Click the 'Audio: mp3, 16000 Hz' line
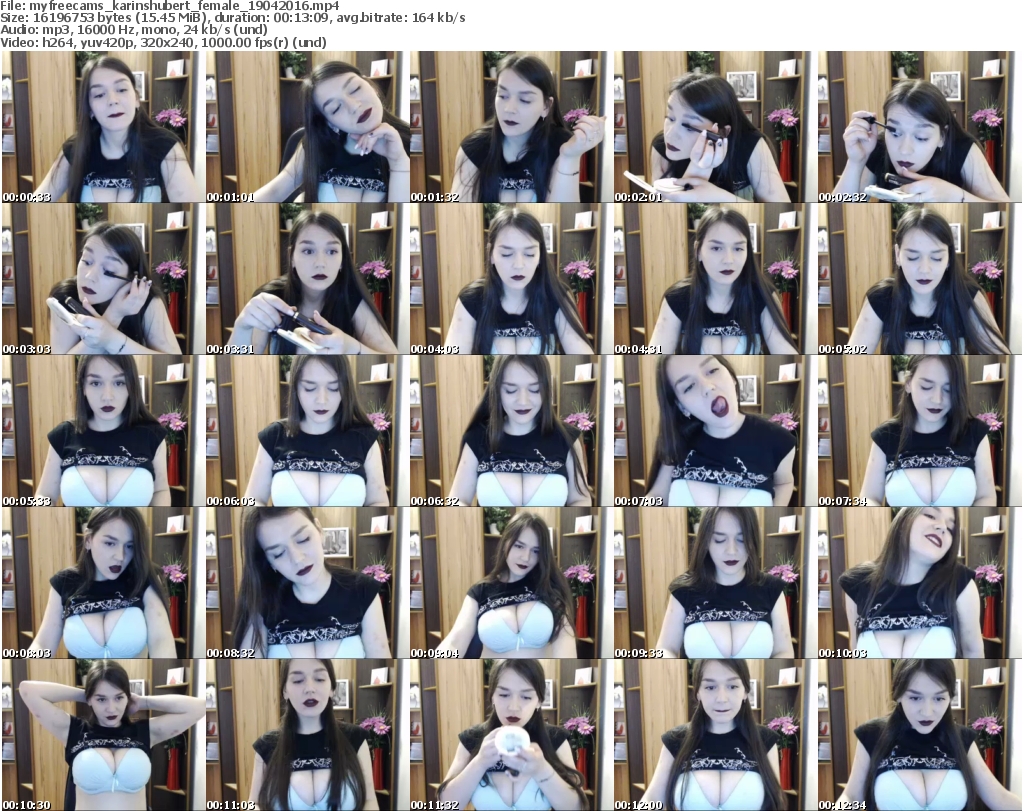 (x=134, y=30)
